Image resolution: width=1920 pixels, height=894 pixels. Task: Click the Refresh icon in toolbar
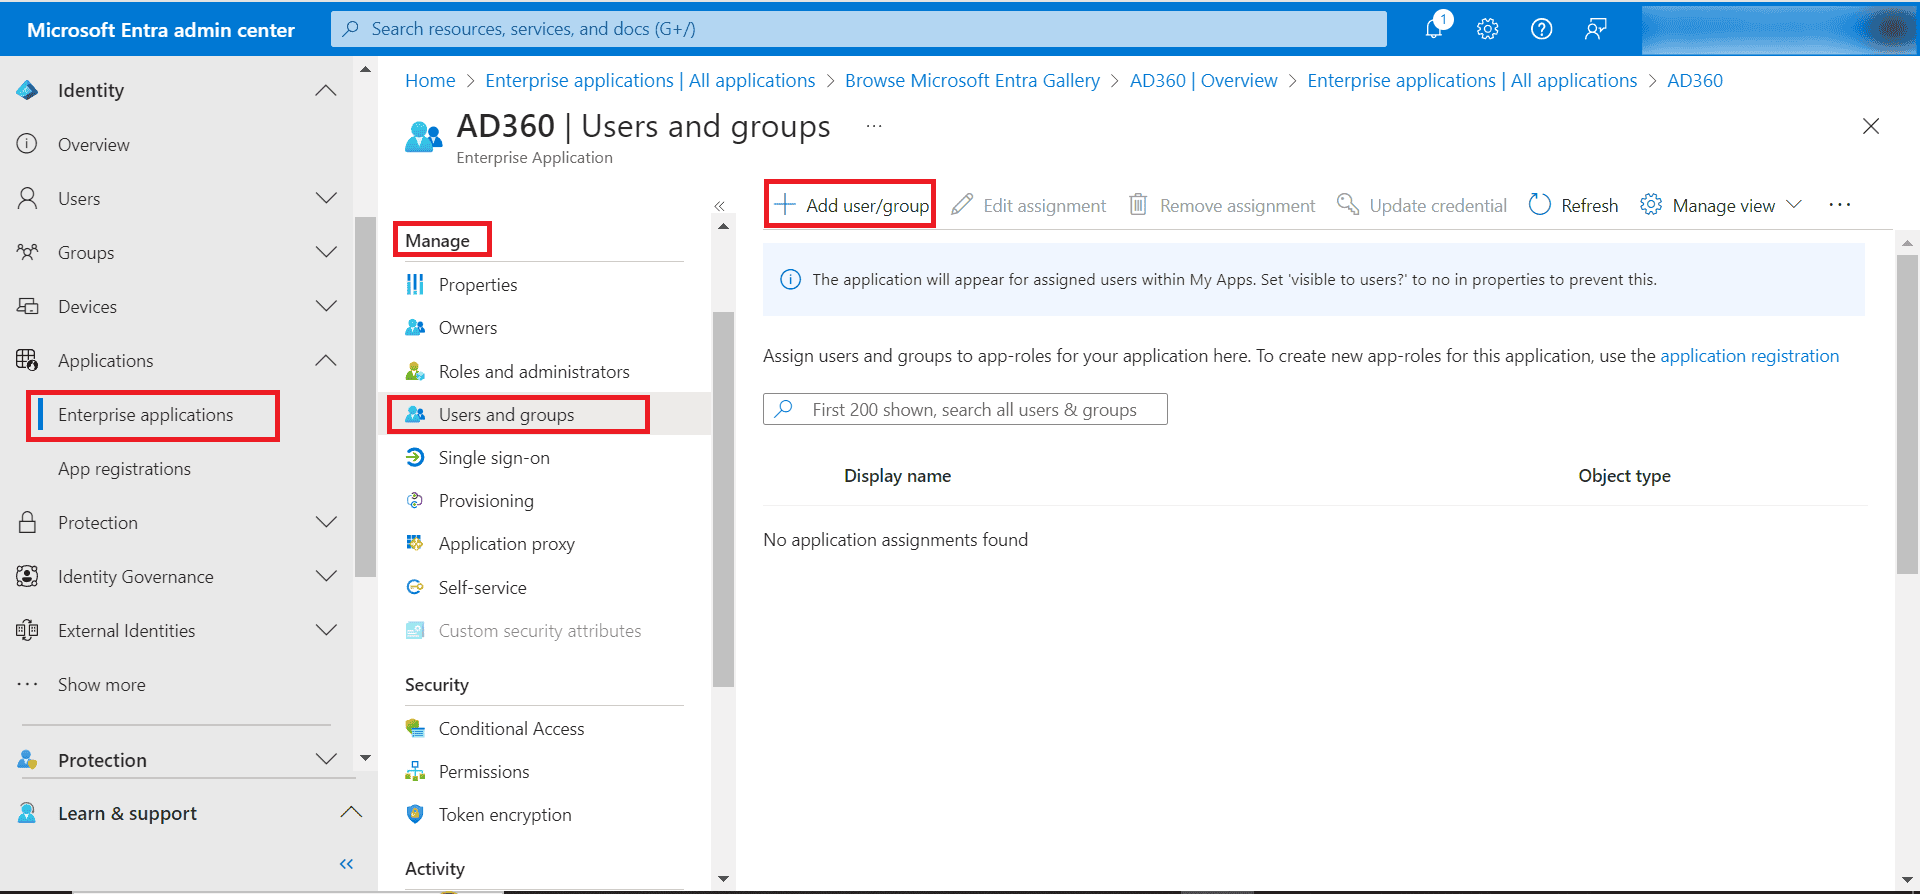click(1540, 205)
